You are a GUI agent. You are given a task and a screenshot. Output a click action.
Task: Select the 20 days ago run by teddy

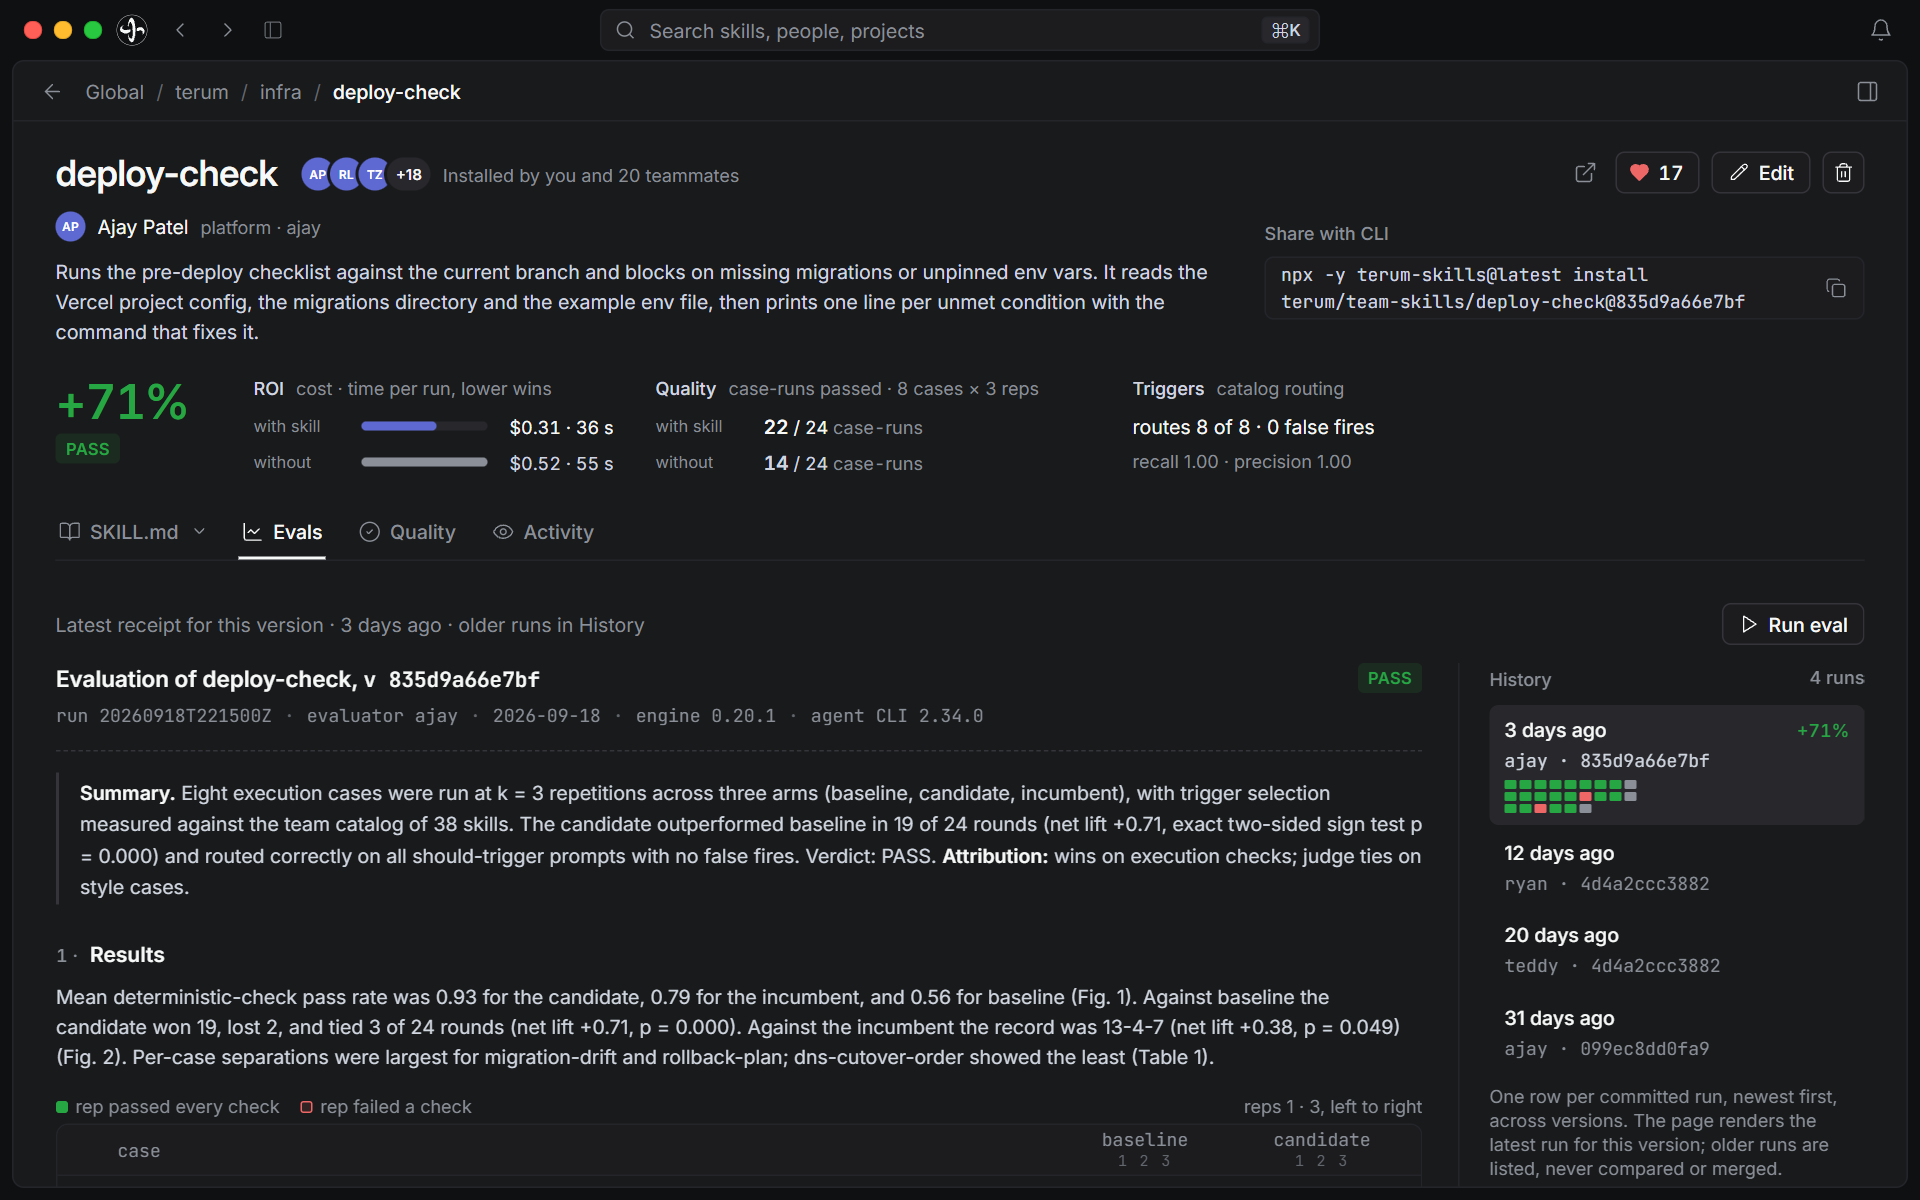click(x=1677, y=950)
